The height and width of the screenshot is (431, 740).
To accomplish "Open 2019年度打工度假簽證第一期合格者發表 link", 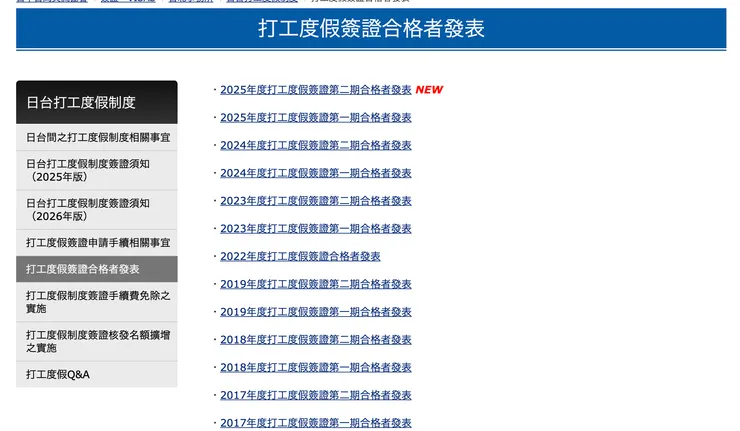I will 316,312.
